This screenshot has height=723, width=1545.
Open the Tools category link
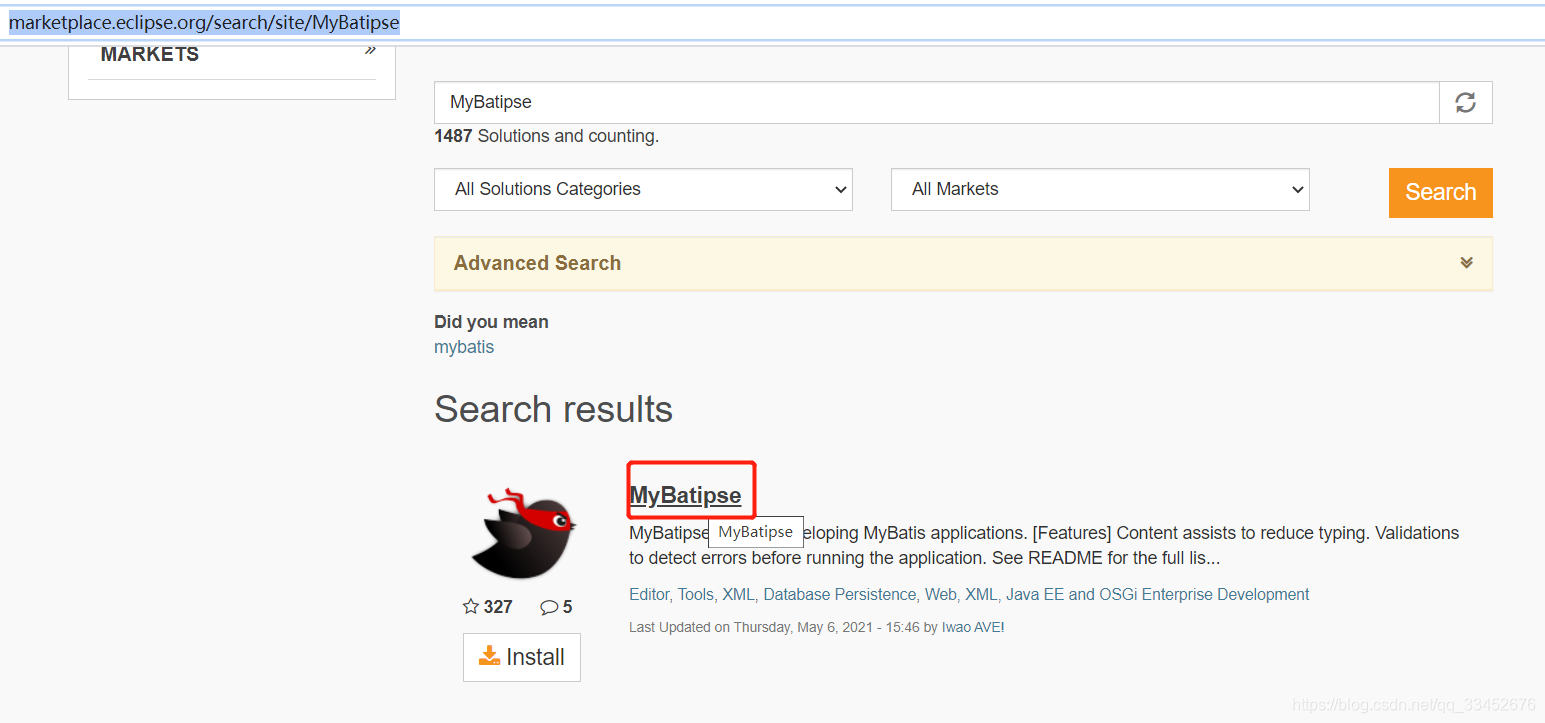pyautogui.click(x=696, y=594)
